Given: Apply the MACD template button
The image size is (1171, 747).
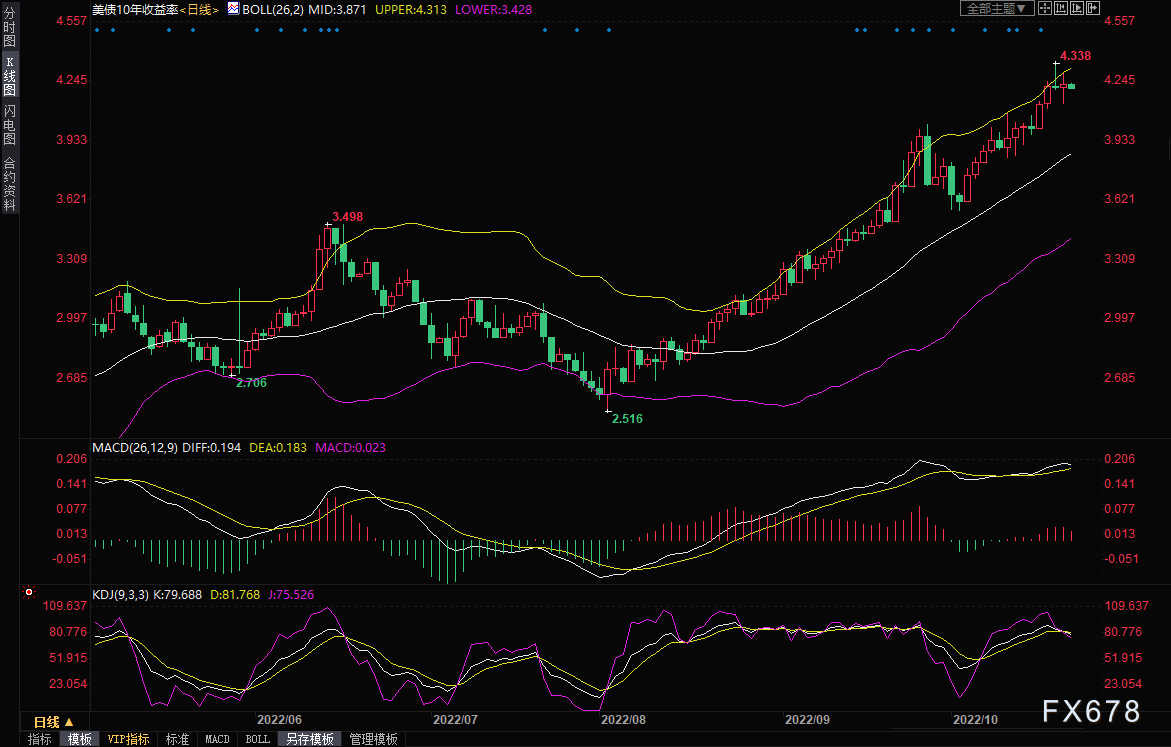Looking at the screenshot, I should point(217,739).
